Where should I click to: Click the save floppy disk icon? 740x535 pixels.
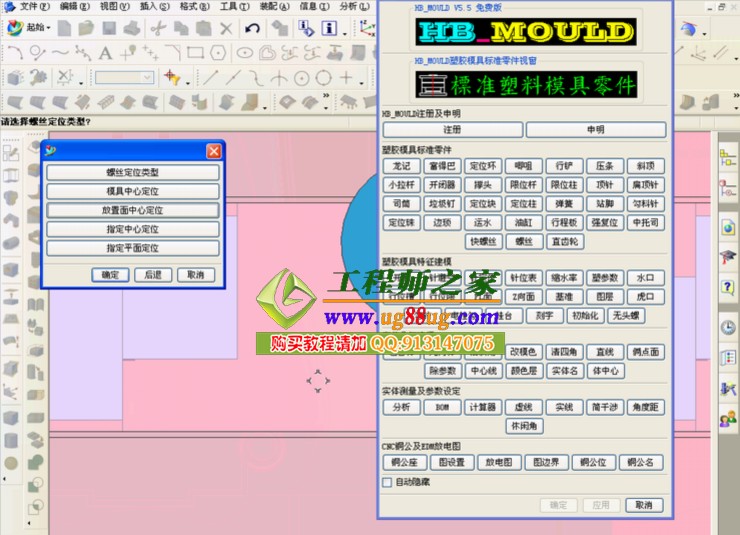point(109,29)
